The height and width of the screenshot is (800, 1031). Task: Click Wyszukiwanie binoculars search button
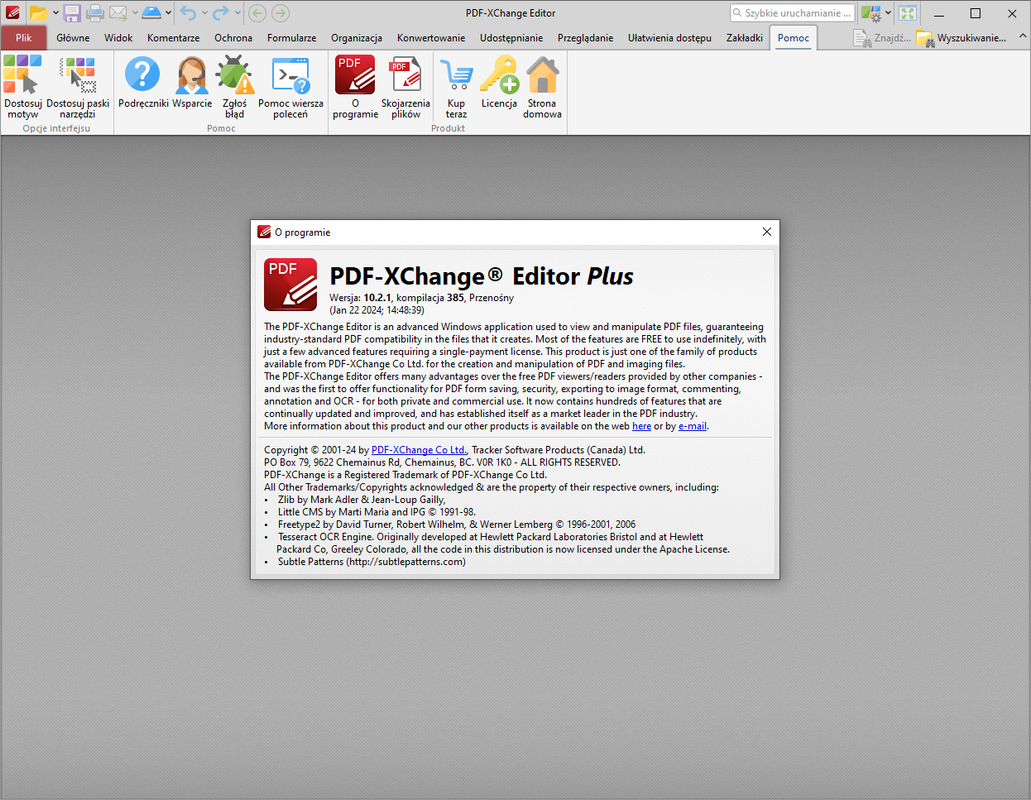[x=961, y=38]
